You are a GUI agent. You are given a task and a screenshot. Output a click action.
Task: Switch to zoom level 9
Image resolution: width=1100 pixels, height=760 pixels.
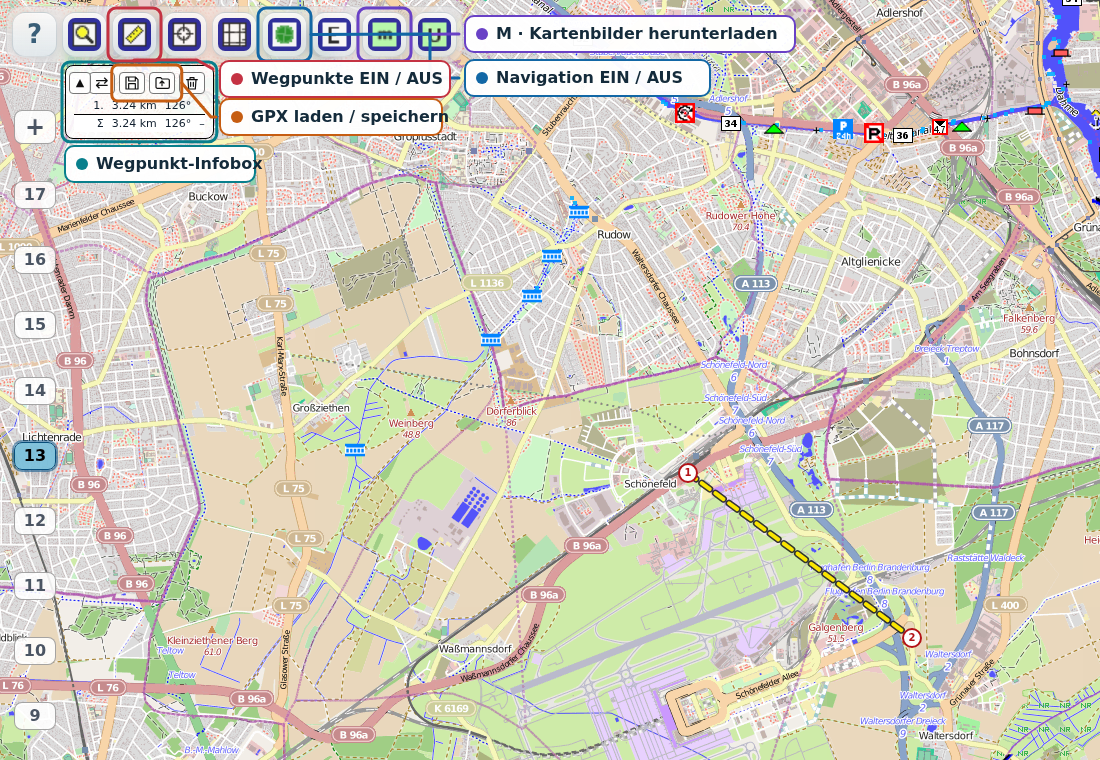[x=34, y=715]
